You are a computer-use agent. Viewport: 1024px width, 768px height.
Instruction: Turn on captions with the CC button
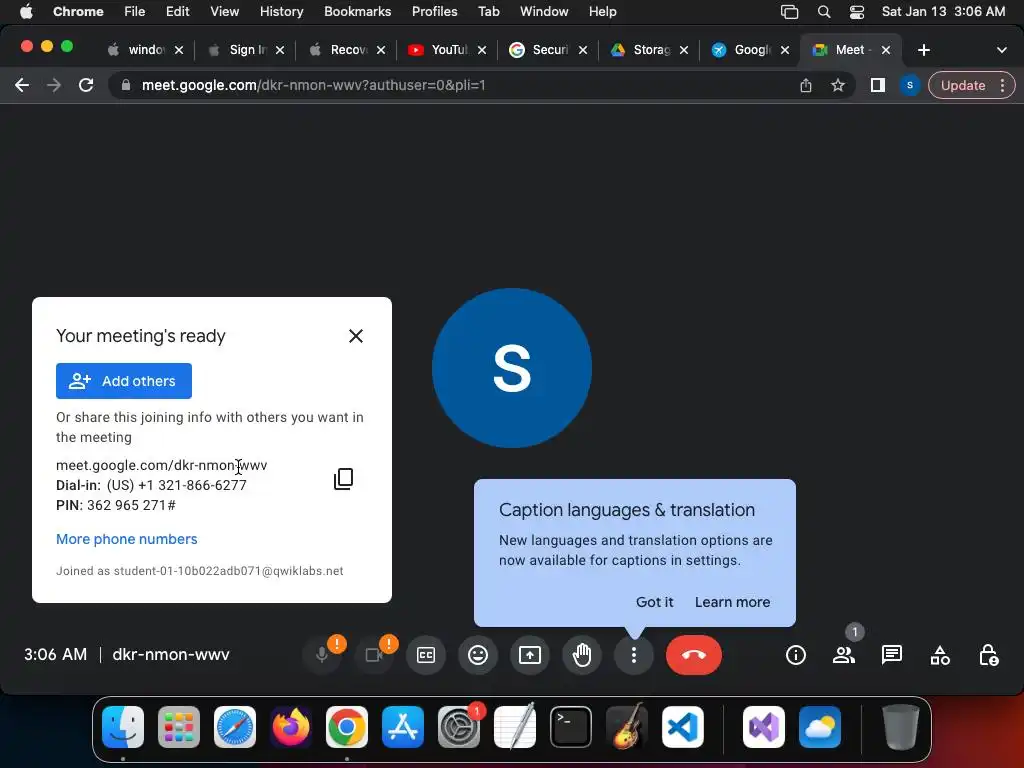pos(426,654)
